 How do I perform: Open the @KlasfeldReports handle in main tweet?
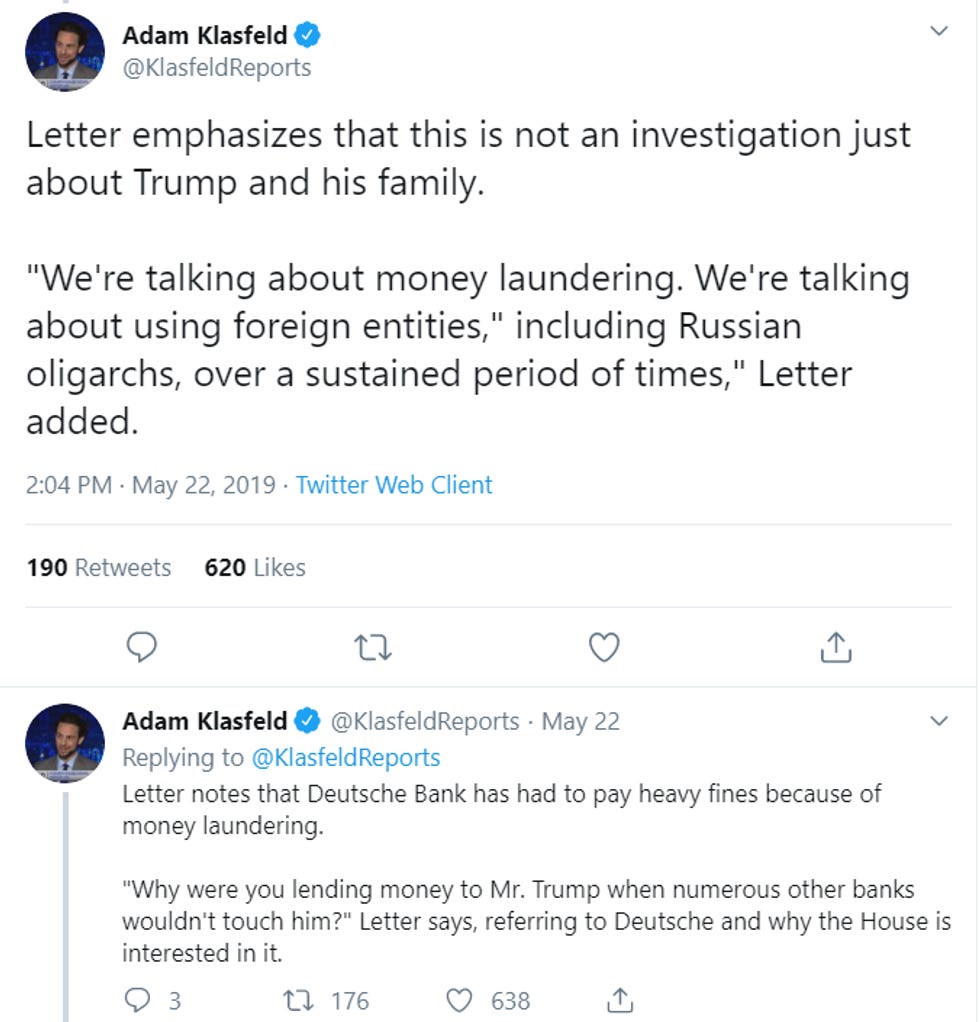coord(216,68)
